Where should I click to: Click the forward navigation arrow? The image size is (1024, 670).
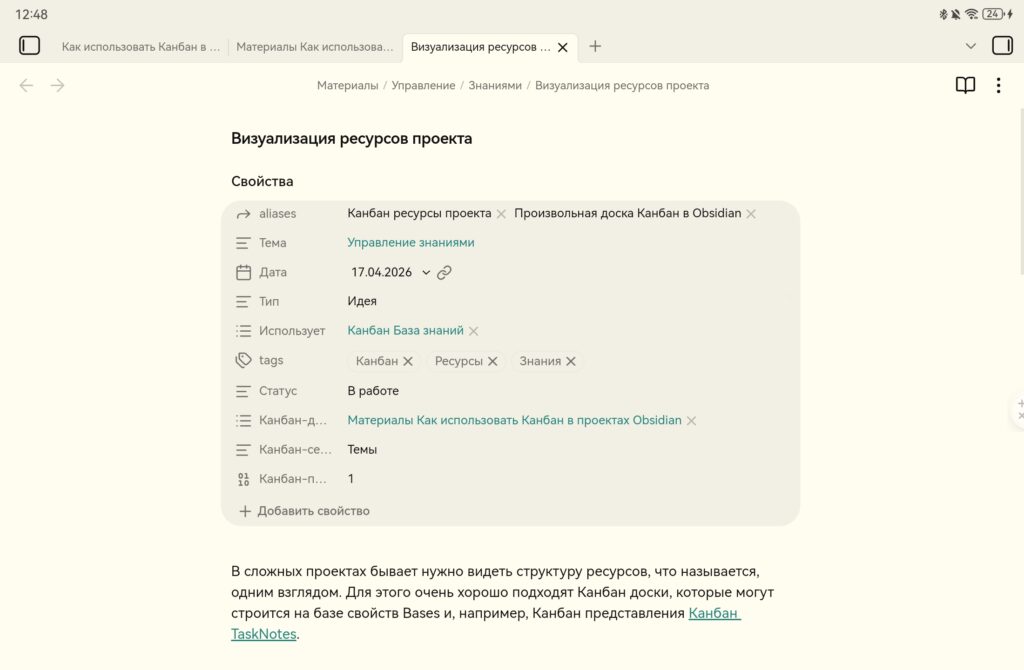click(x=57, y=85)
